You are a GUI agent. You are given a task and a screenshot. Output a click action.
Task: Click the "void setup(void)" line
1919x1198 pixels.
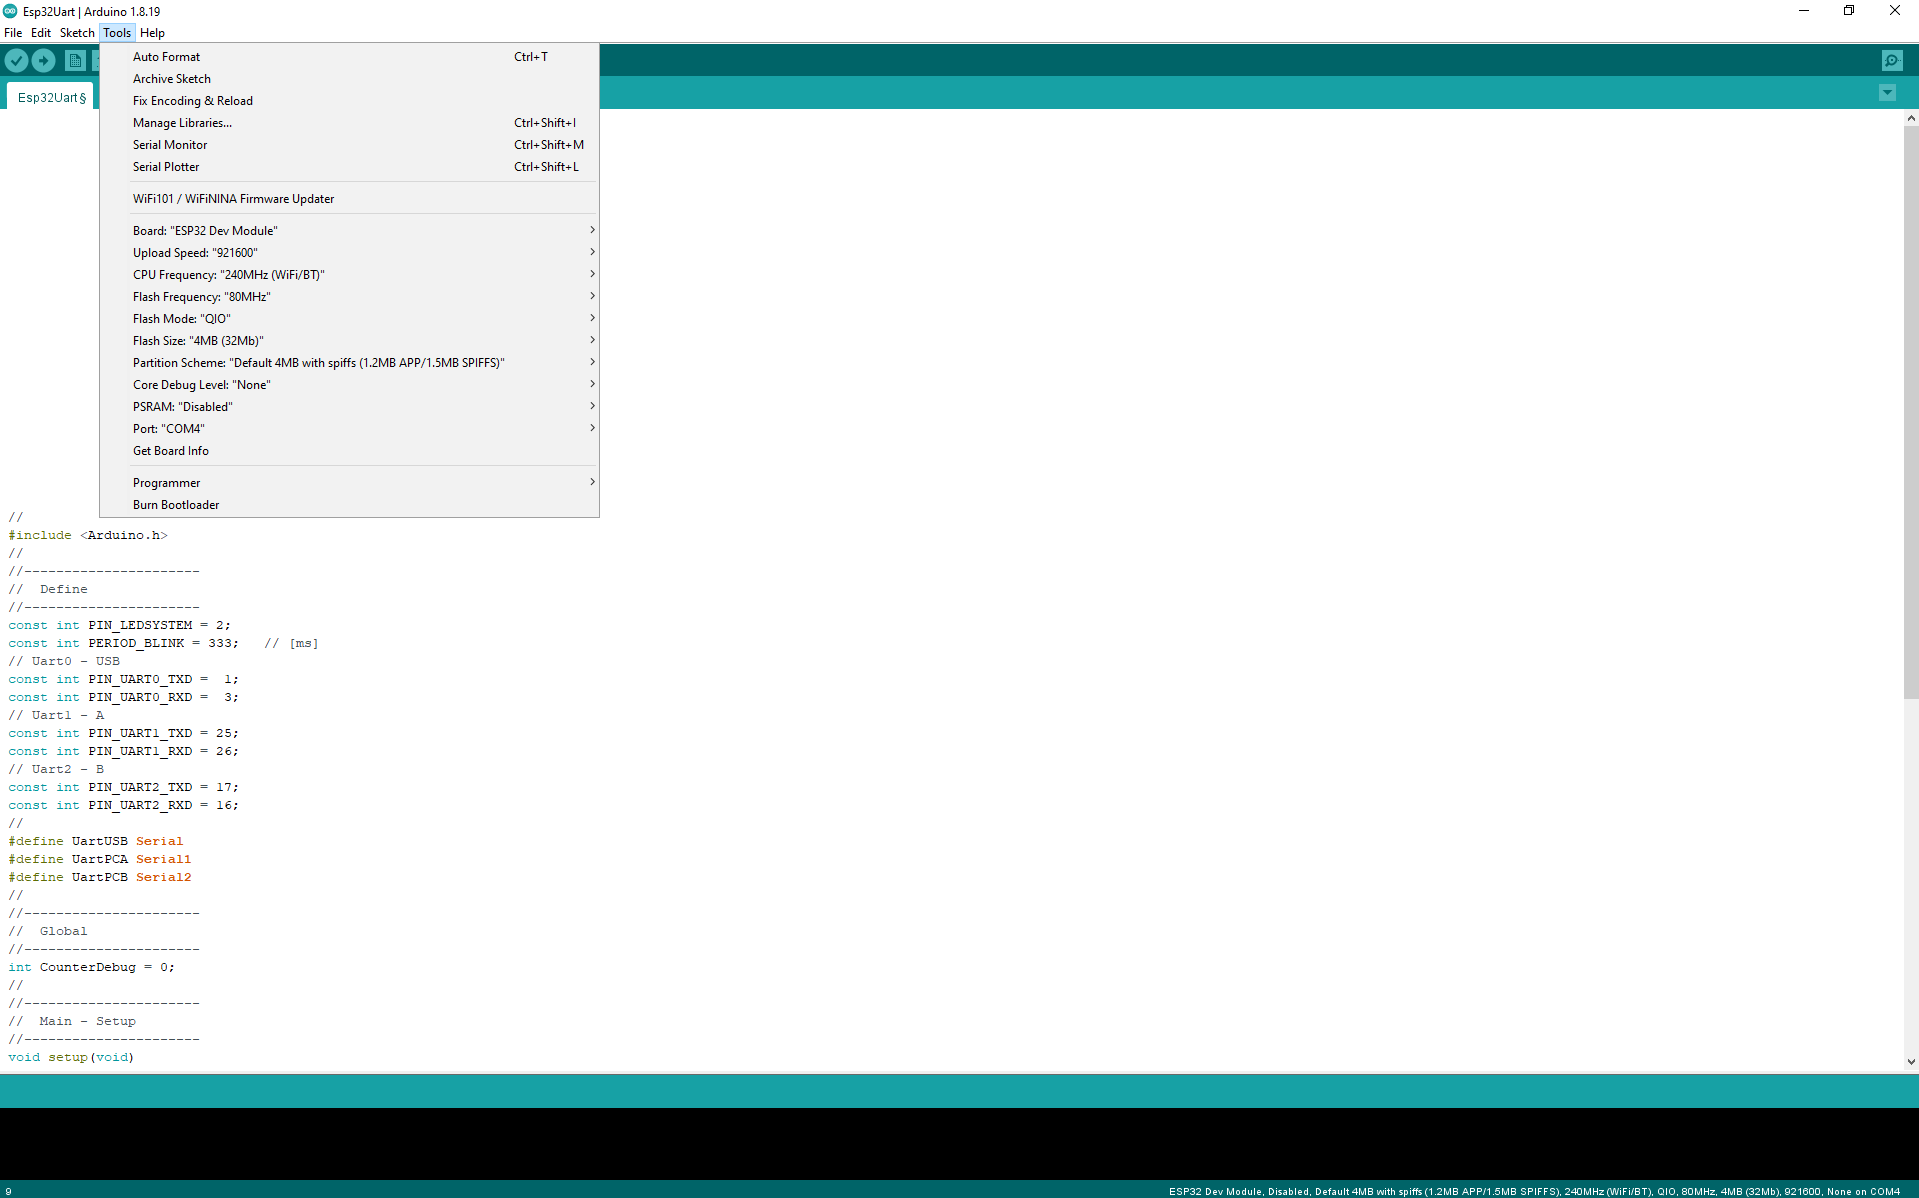71,1057
